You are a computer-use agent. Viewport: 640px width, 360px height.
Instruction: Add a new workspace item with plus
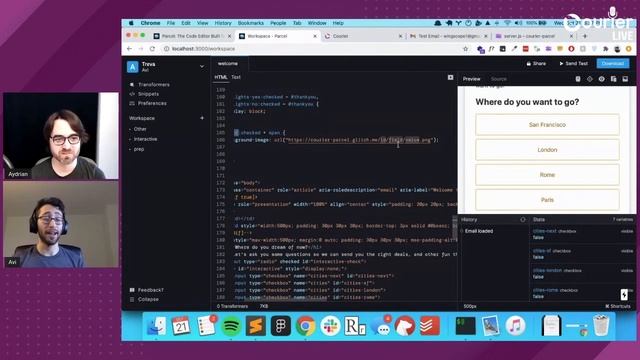click(x=202, y=118)
